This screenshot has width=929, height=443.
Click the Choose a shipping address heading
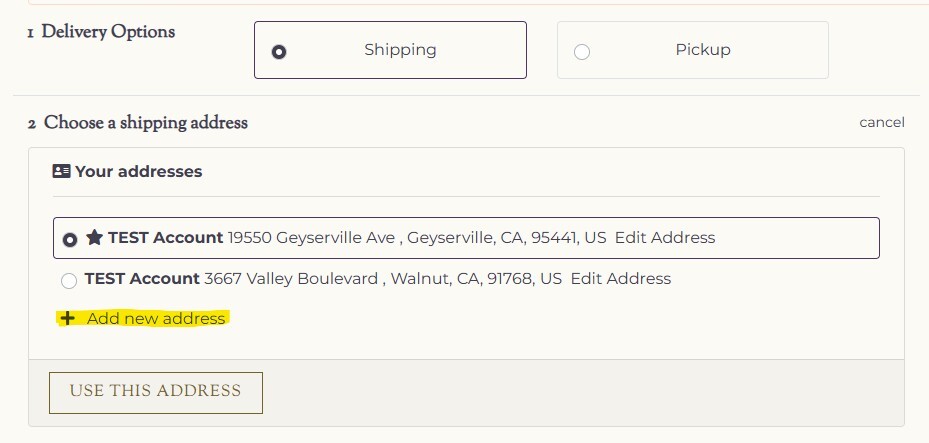[146, 123]
